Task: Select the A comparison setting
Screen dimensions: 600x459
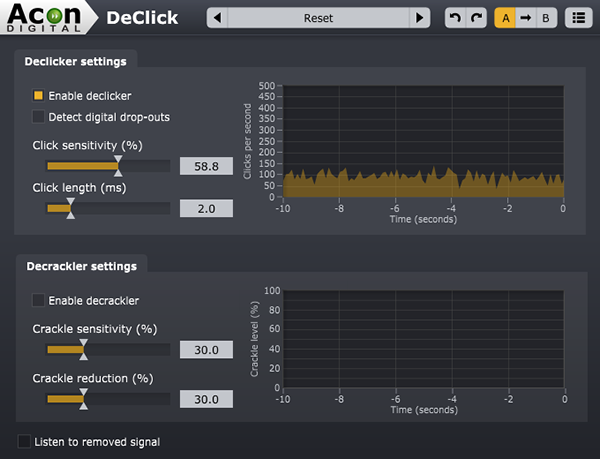Action: (505, 18)
